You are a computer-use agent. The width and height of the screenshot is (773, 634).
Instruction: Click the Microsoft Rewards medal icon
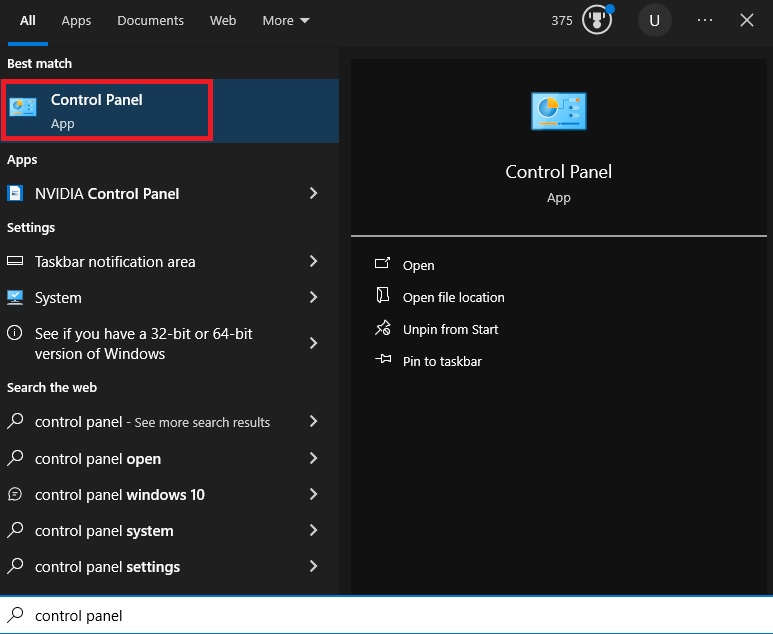tap(597, 20)
